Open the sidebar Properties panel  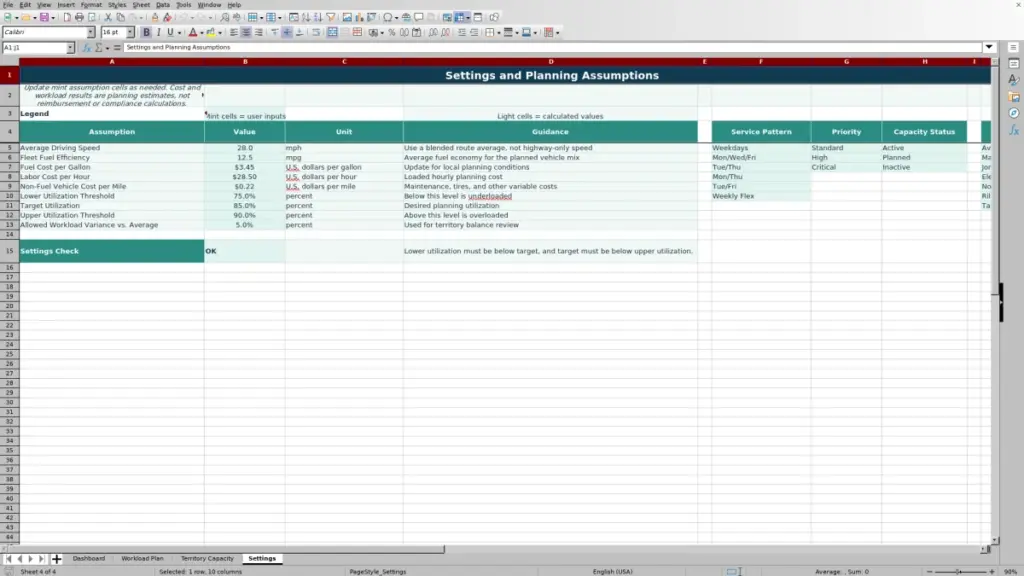[x=1014, y=63]
